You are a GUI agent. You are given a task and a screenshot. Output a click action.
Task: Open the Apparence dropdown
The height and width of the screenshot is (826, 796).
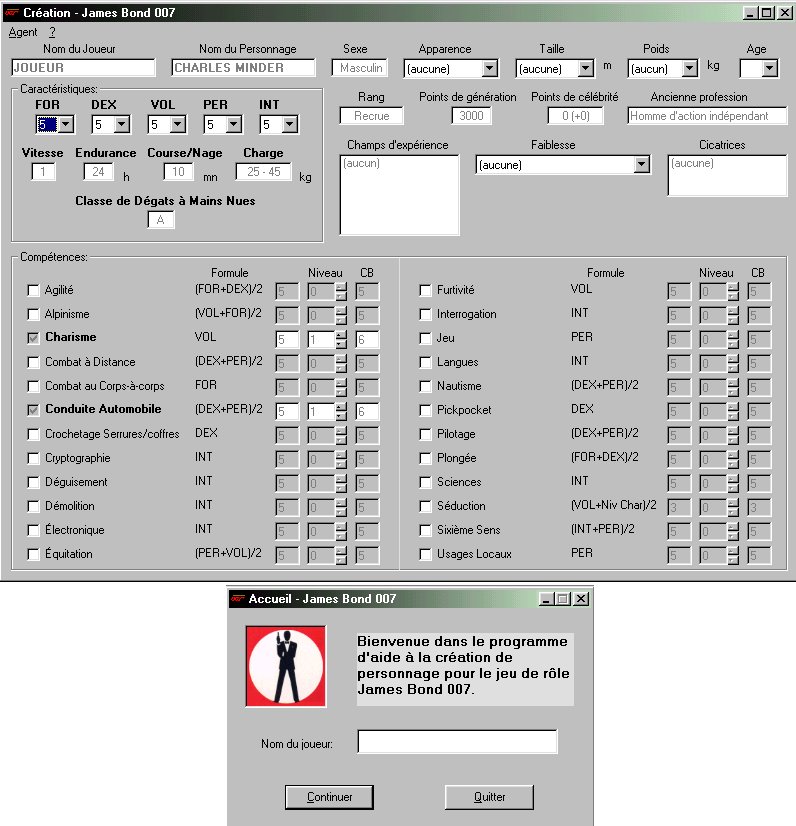point(490,68)
